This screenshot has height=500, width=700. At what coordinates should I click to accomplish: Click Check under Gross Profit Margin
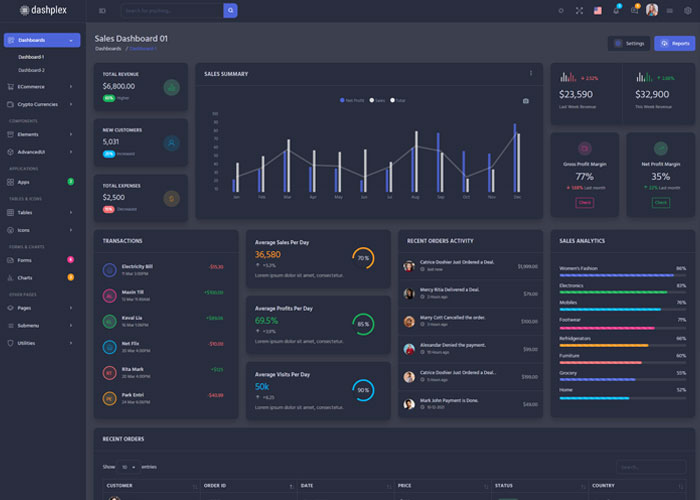point(585,202)
